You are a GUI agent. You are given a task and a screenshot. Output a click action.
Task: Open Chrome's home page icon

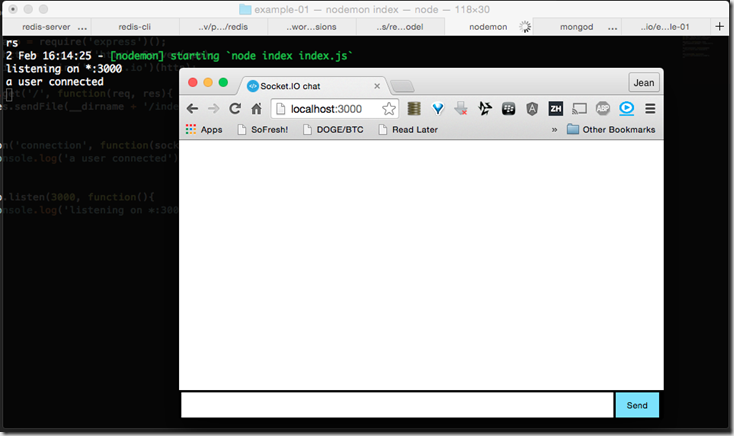[256, 109]
